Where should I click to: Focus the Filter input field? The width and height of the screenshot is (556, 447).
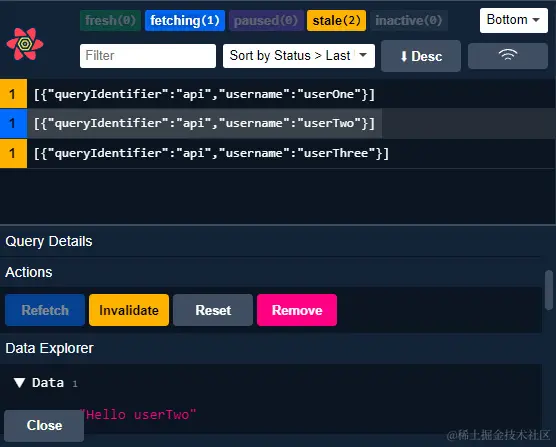[148, 56]
